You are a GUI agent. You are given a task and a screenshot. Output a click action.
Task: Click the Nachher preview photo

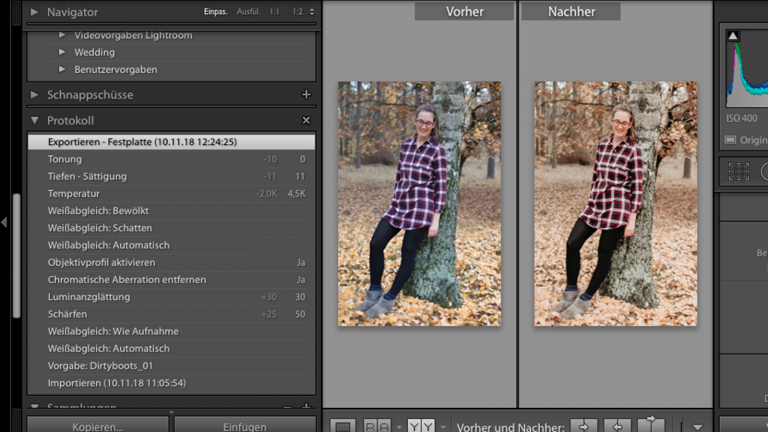[x=616, y=204]
